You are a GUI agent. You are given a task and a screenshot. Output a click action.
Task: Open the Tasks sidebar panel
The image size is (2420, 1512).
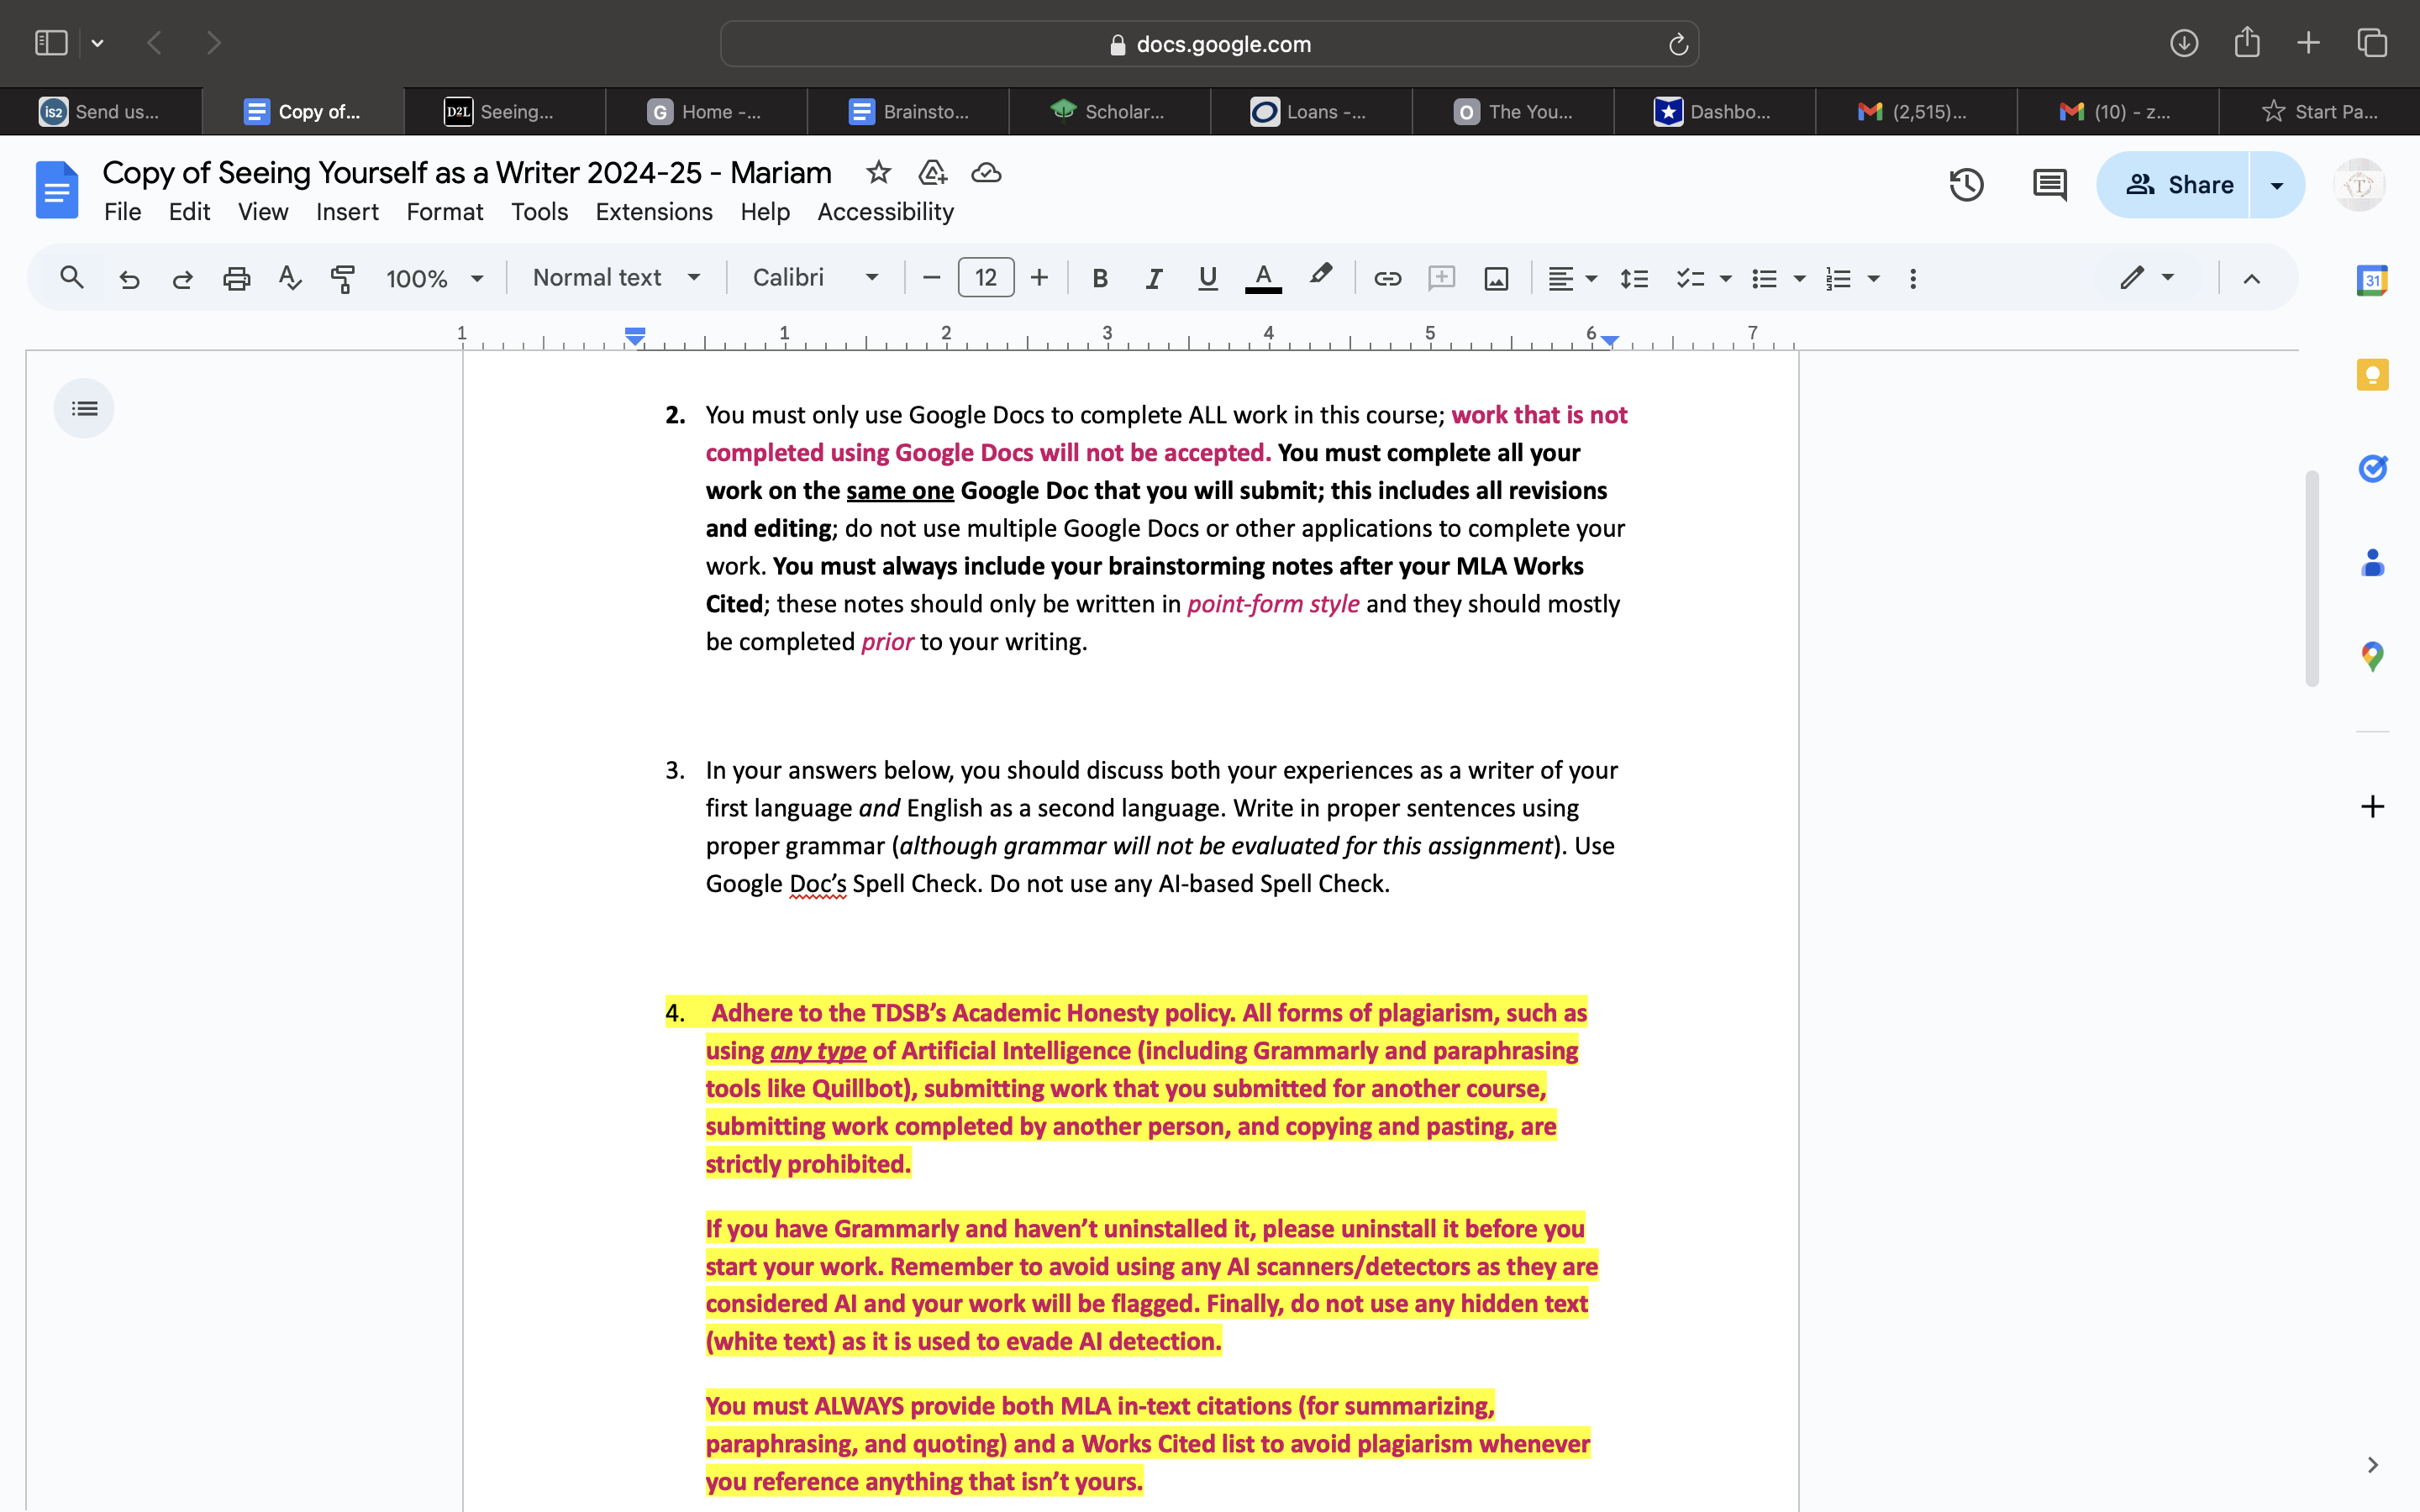[x=2373, y=468]
